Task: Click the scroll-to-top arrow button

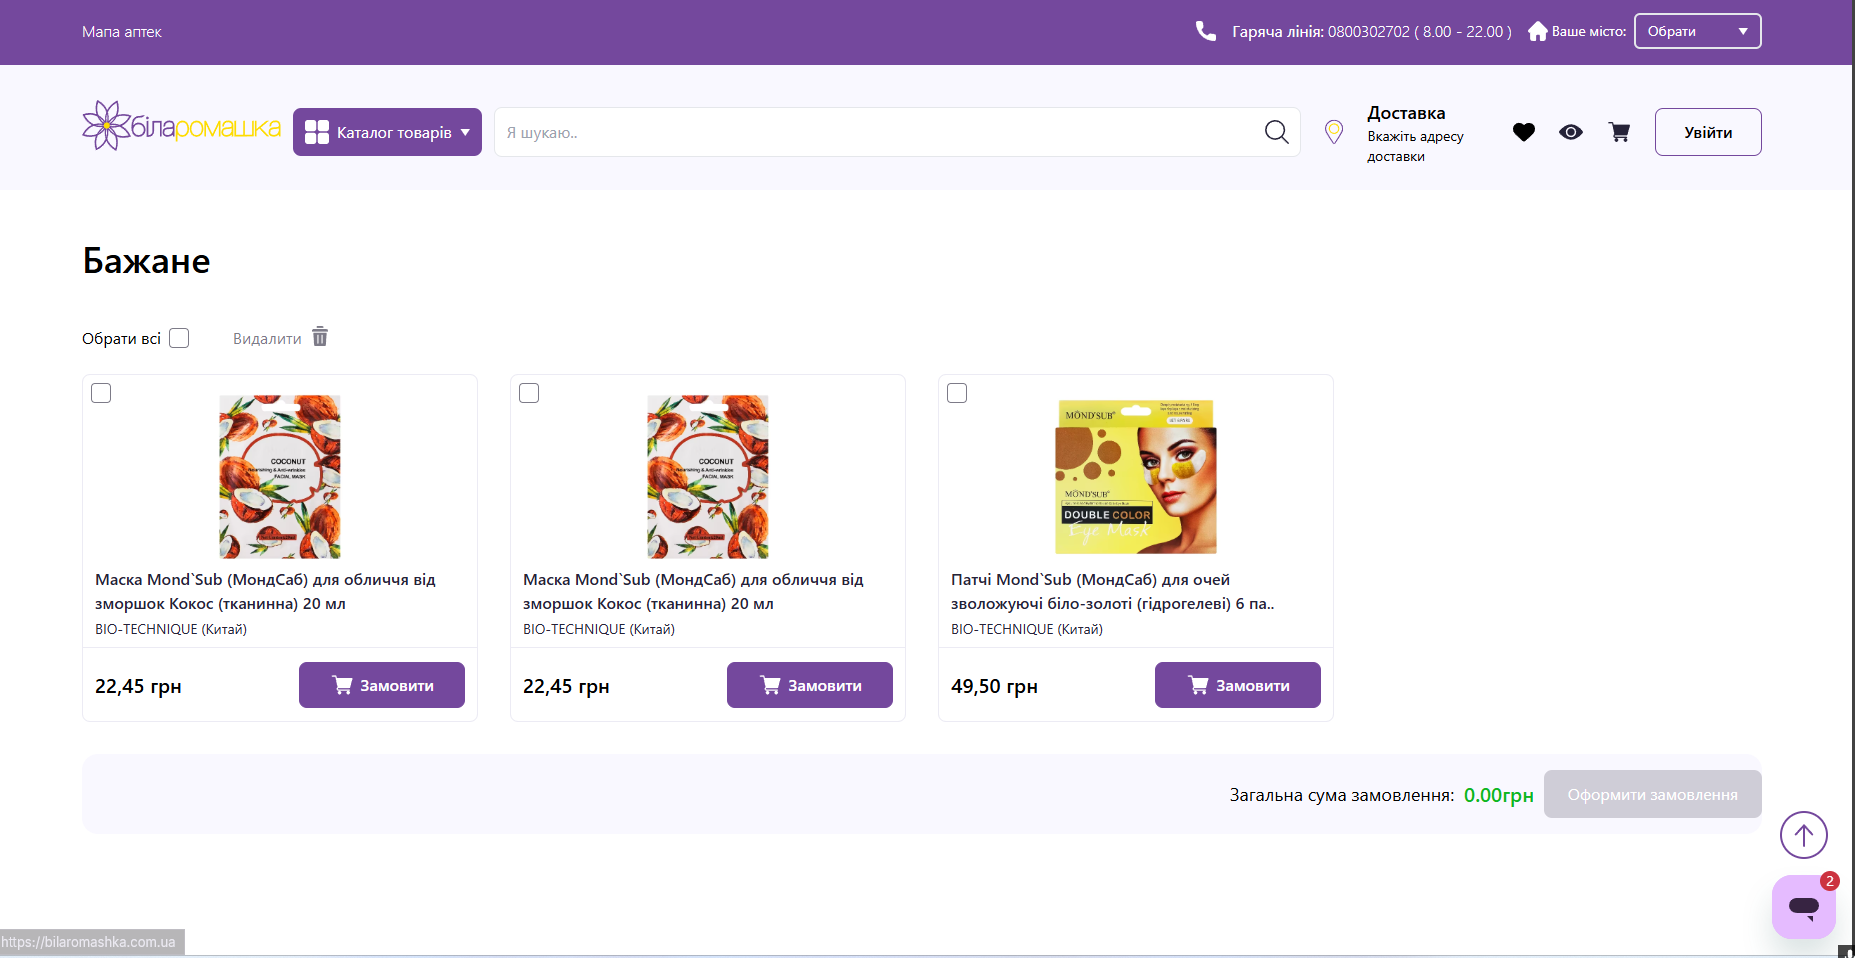Action: point(1804,834)
